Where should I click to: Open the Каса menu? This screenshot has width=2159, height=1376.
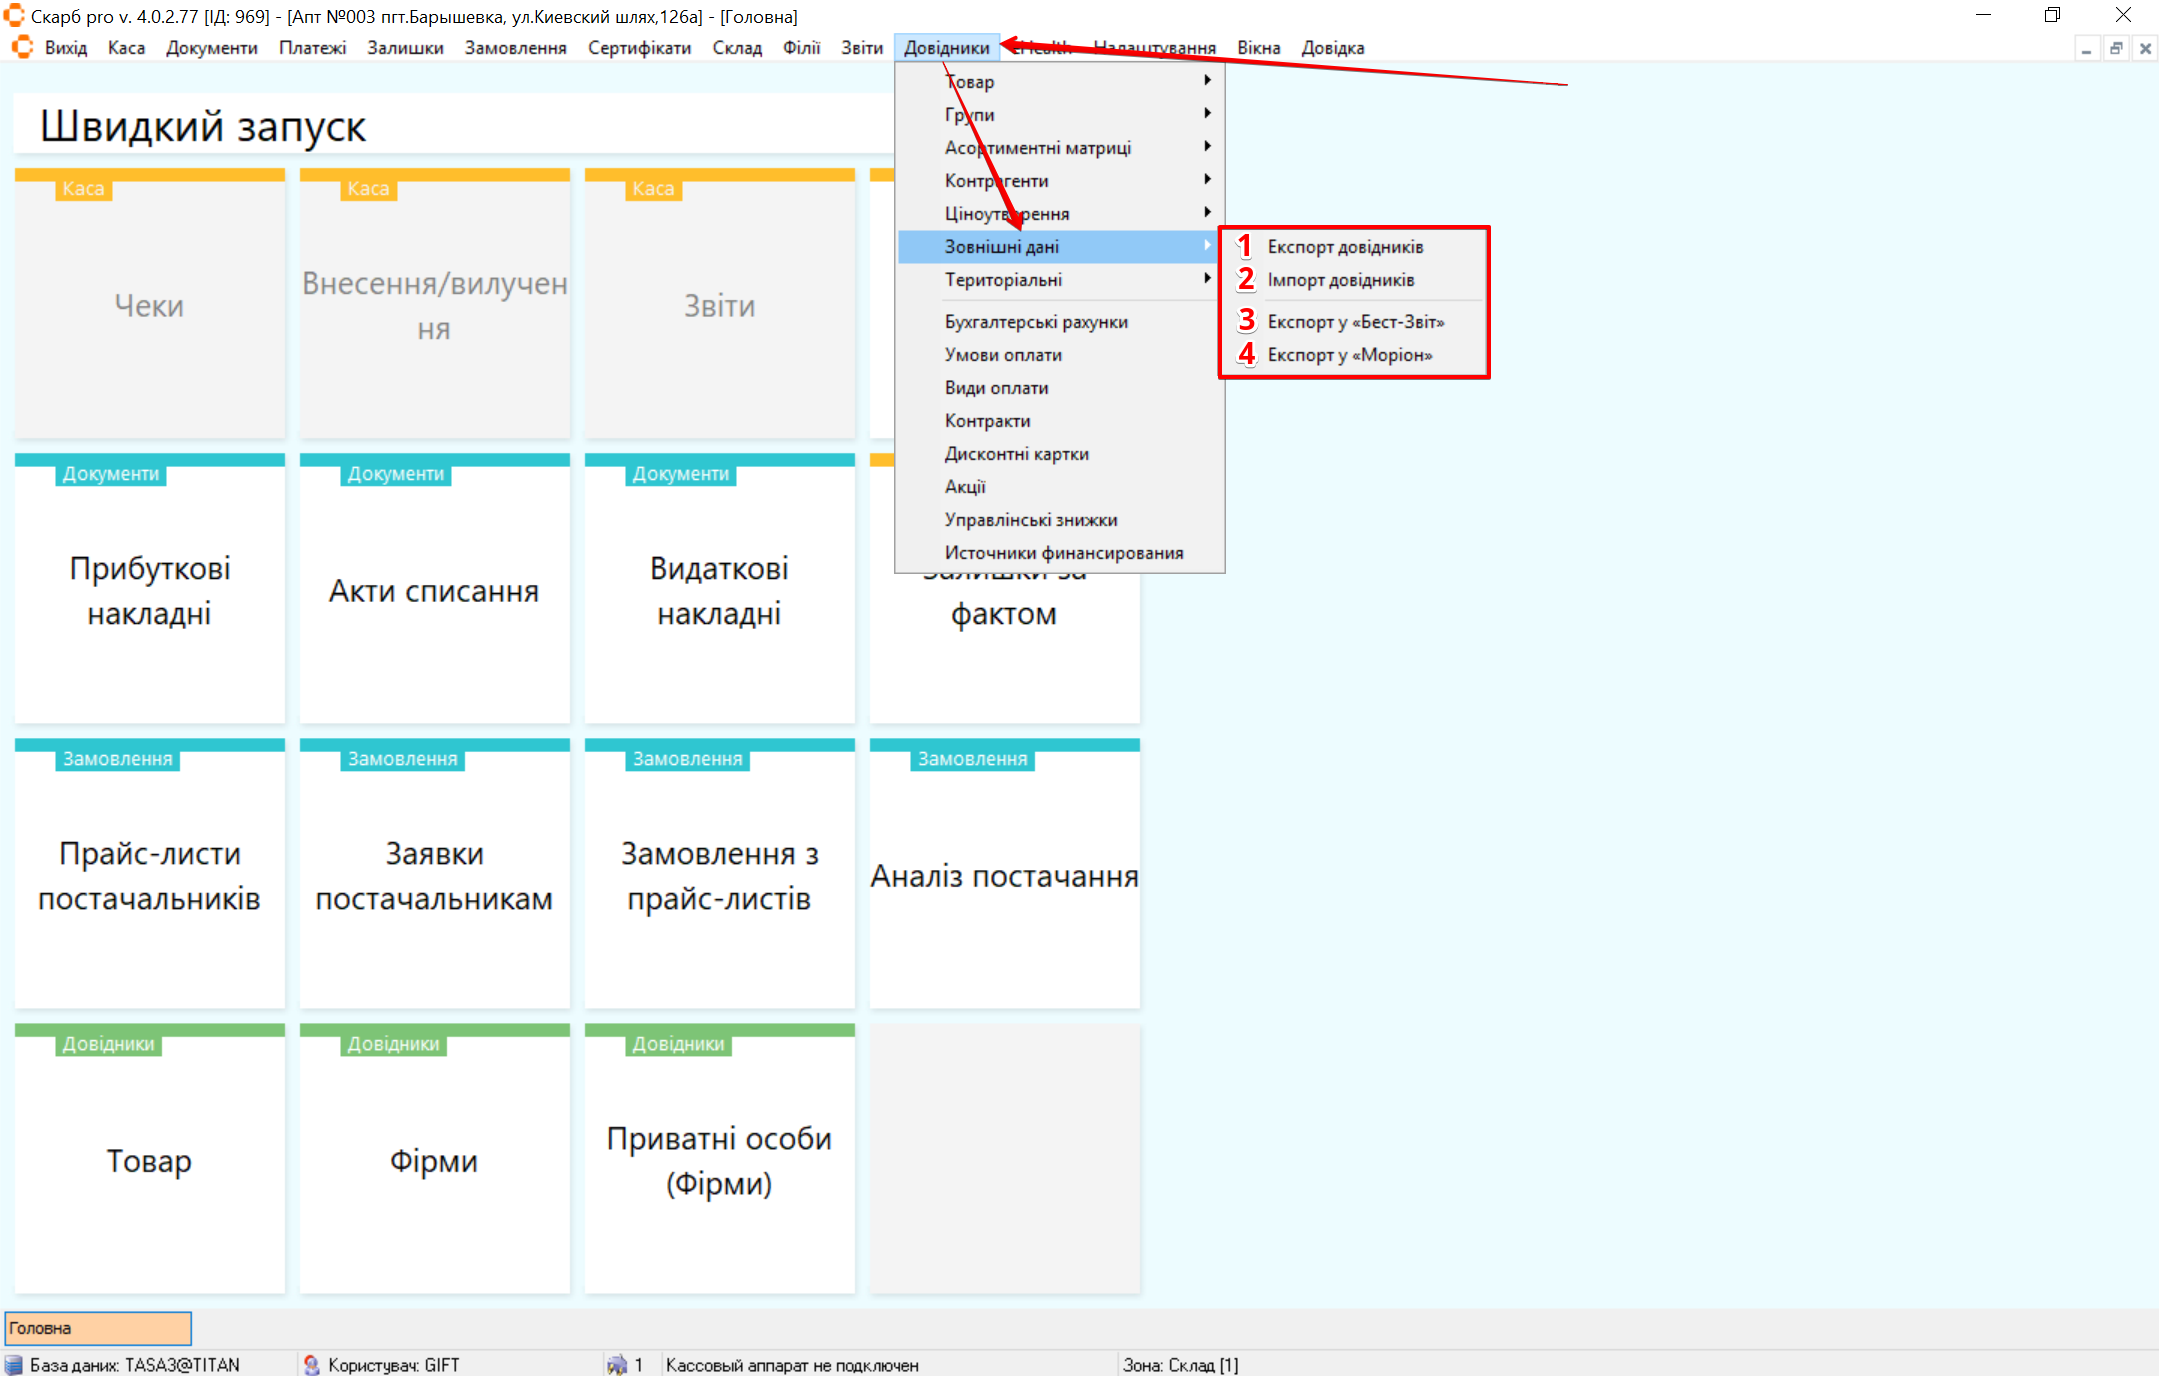(126, 48)
